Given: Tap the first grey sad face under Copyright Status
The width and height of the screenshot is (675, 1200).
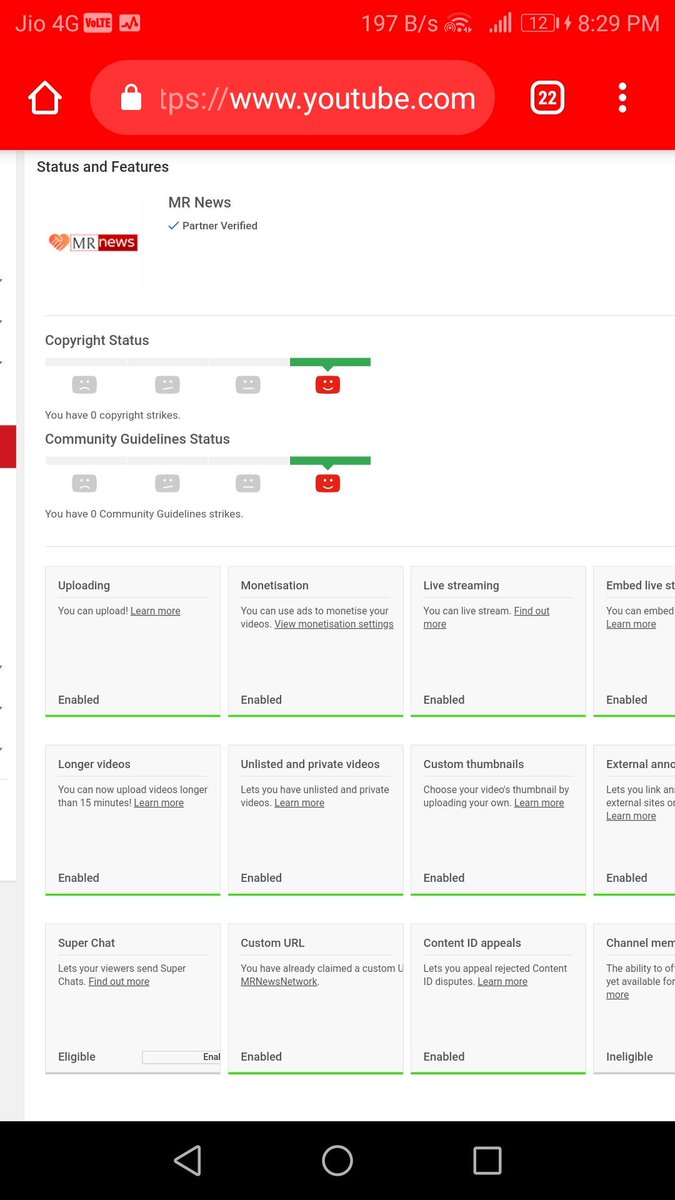Looking at the screenshot, I should tap(85, 385).
